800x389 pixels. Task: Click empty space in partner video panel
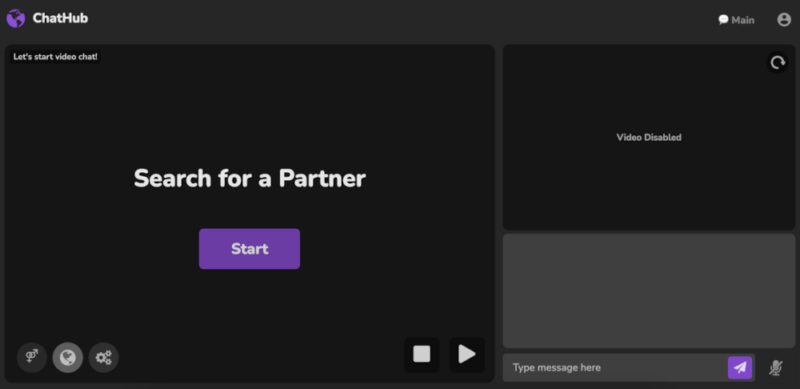tap(249, 112)
